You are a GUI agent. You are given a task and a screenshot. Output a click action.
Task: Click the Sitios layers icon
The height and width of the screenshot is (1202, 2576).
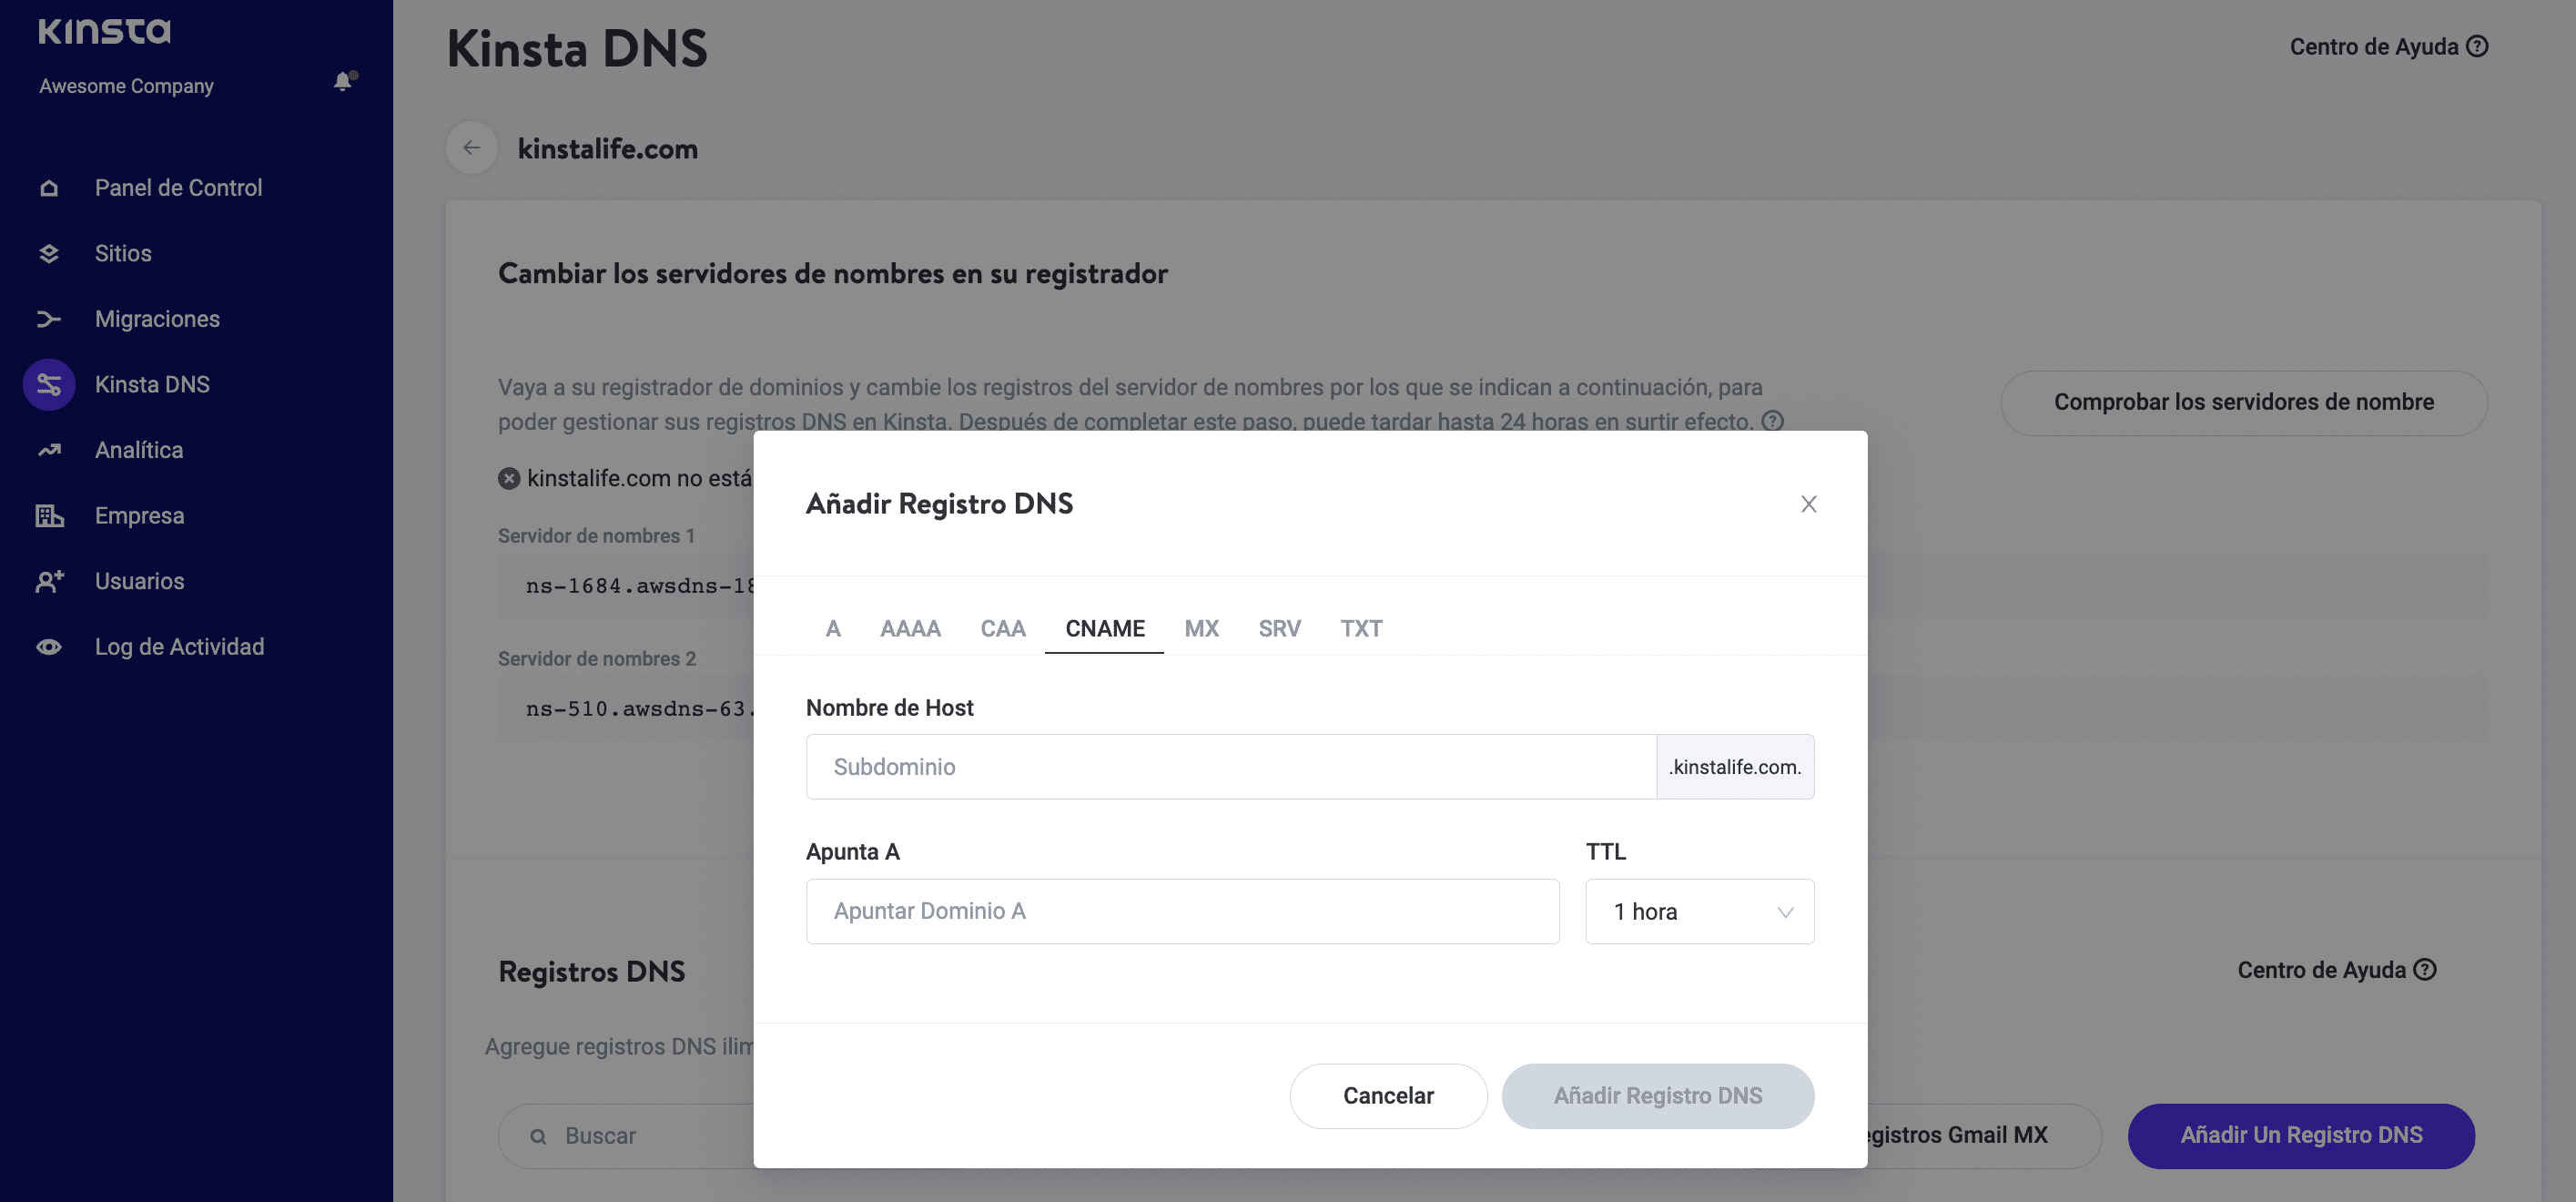49,254
